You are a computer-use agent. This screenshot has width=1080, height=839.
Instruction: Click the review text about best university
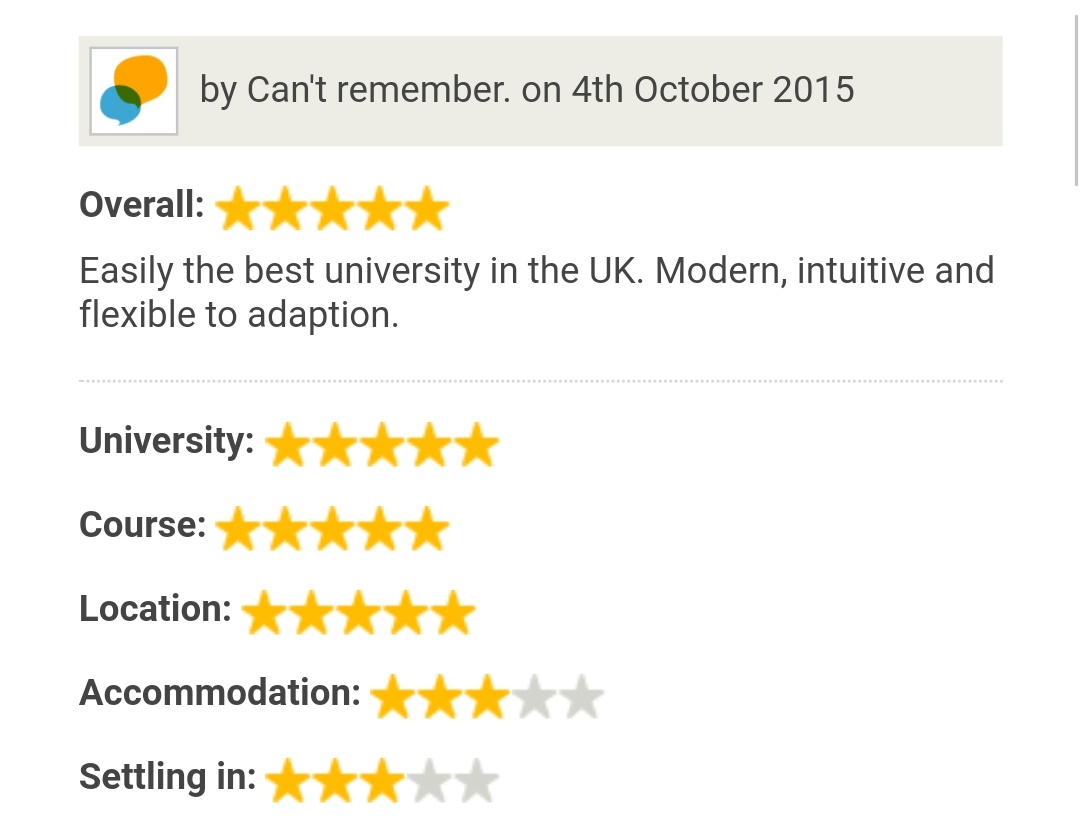coord(536,292)
